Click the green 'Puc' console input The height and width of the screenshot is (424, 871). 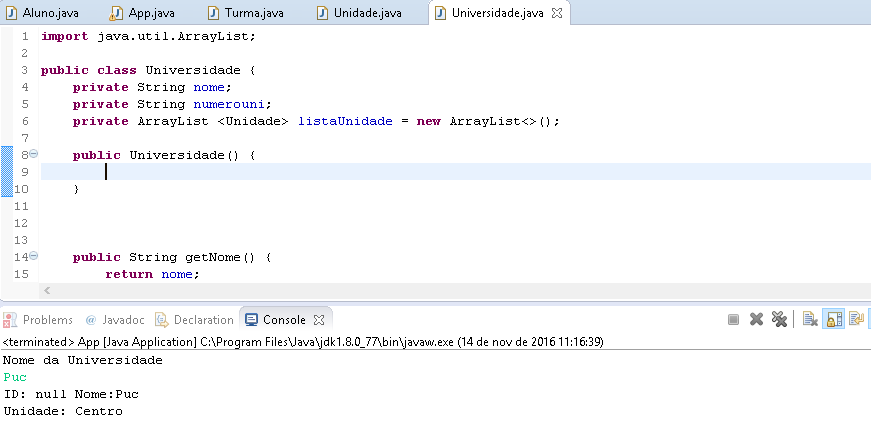click(15, 377)
